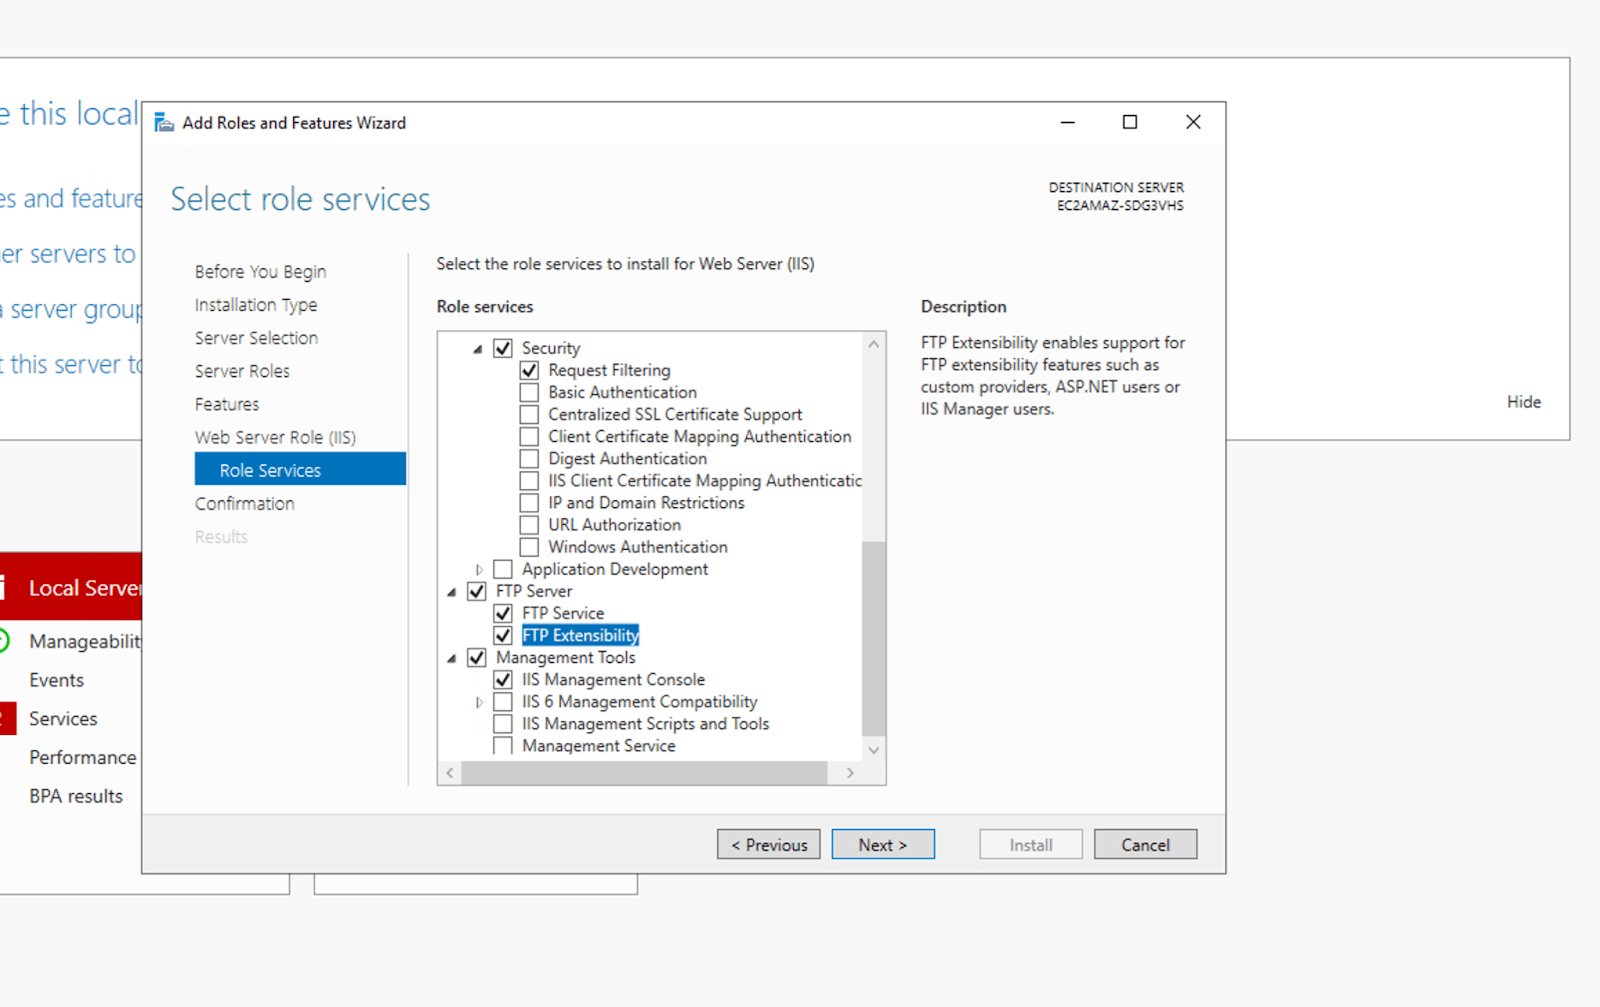Check IIS Management Scripts and Tools
This screenshot has height=1007, width=1600.
pos(503,723)
